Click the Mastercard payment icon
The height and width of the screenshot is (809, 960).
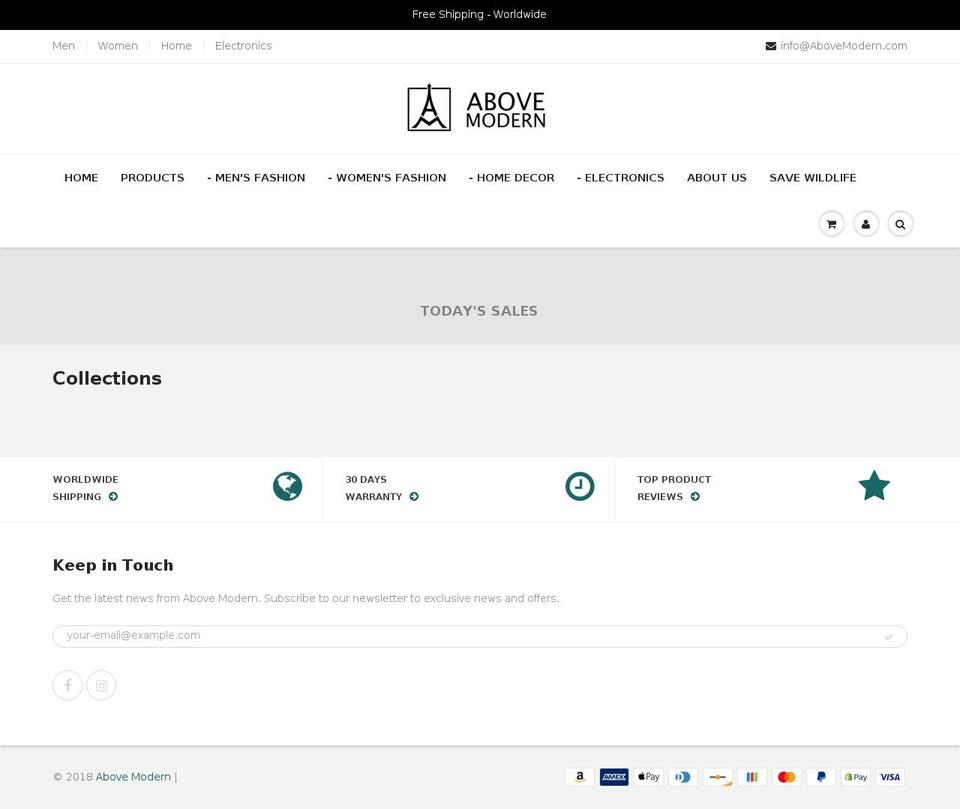click(x=786, y=777)
